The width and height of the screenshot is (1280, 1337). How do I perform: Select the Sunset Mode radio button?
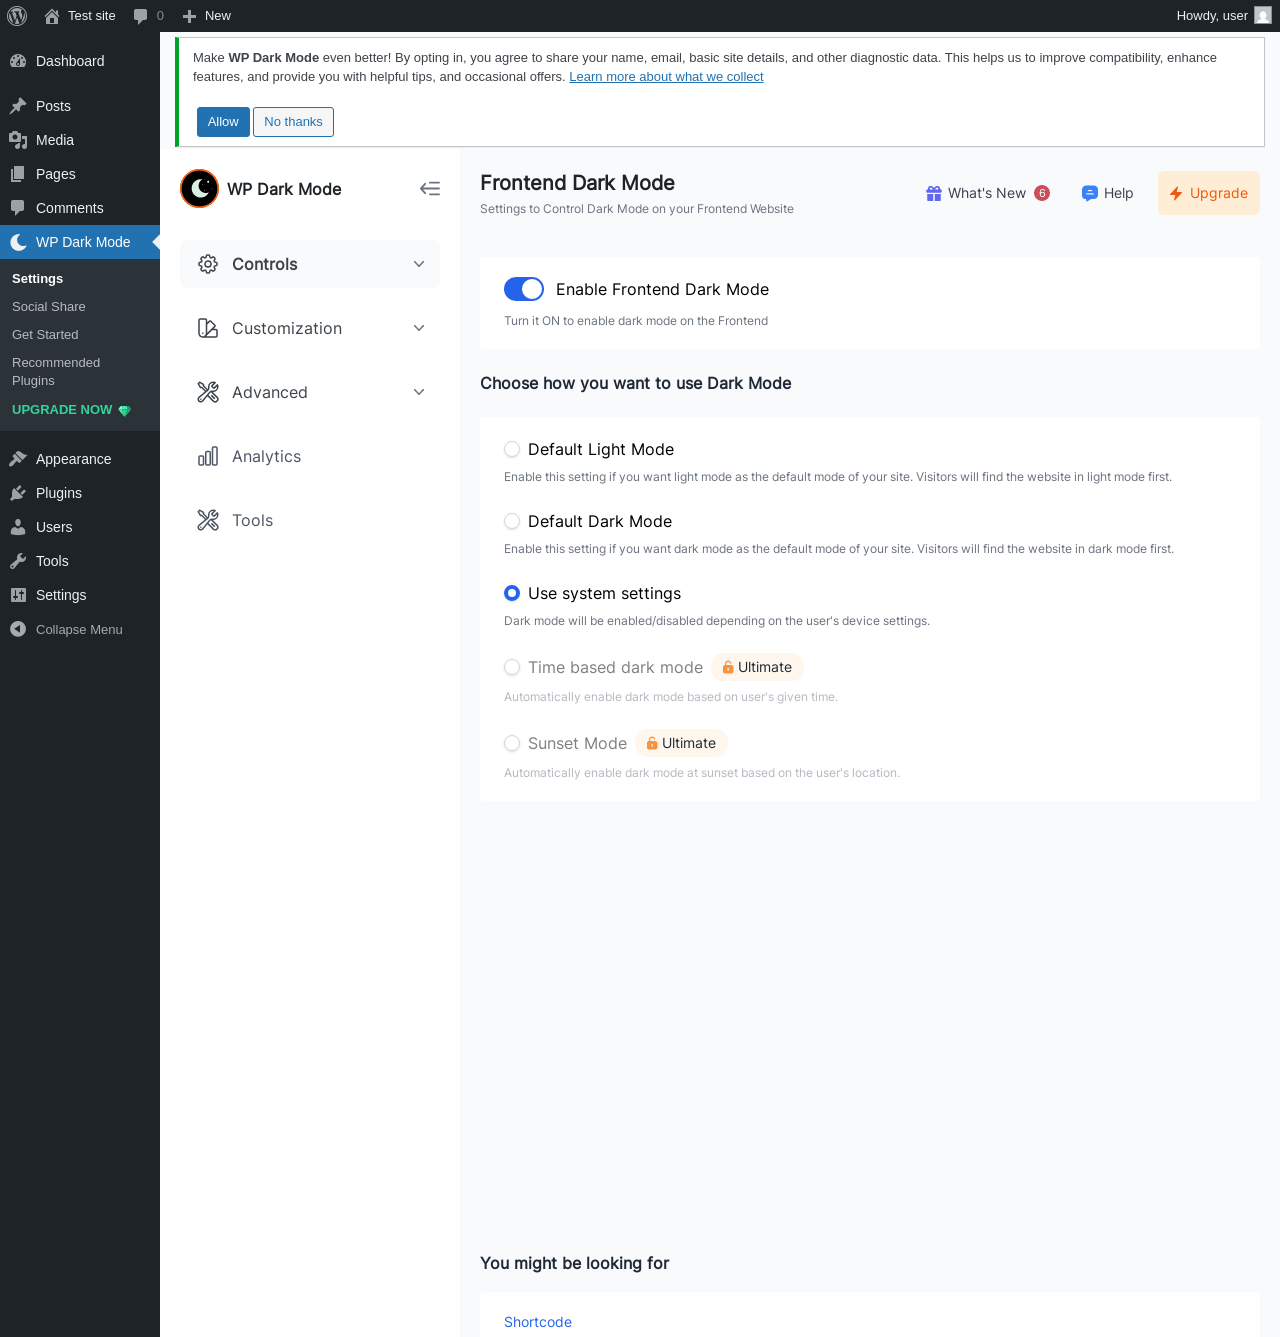coord(512,743)
